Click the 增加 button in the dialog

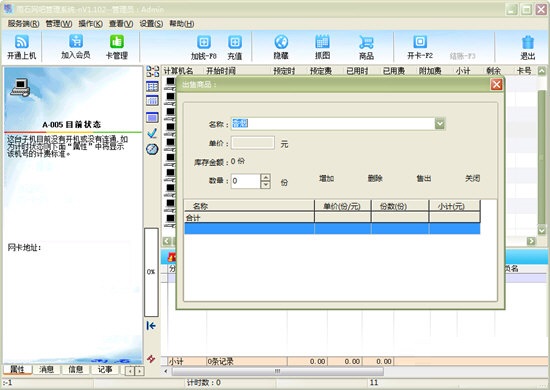(x=326, y=179)
